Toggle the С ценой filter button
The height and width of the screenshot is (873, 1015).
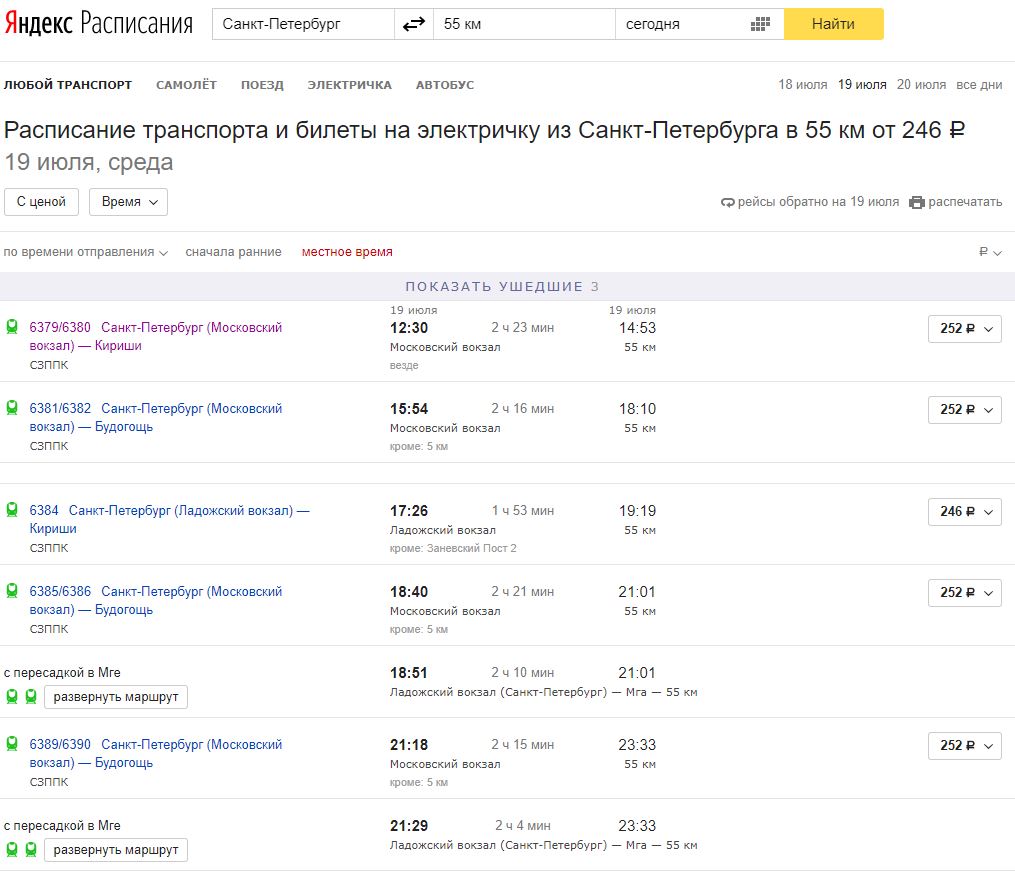pos(41,202)
